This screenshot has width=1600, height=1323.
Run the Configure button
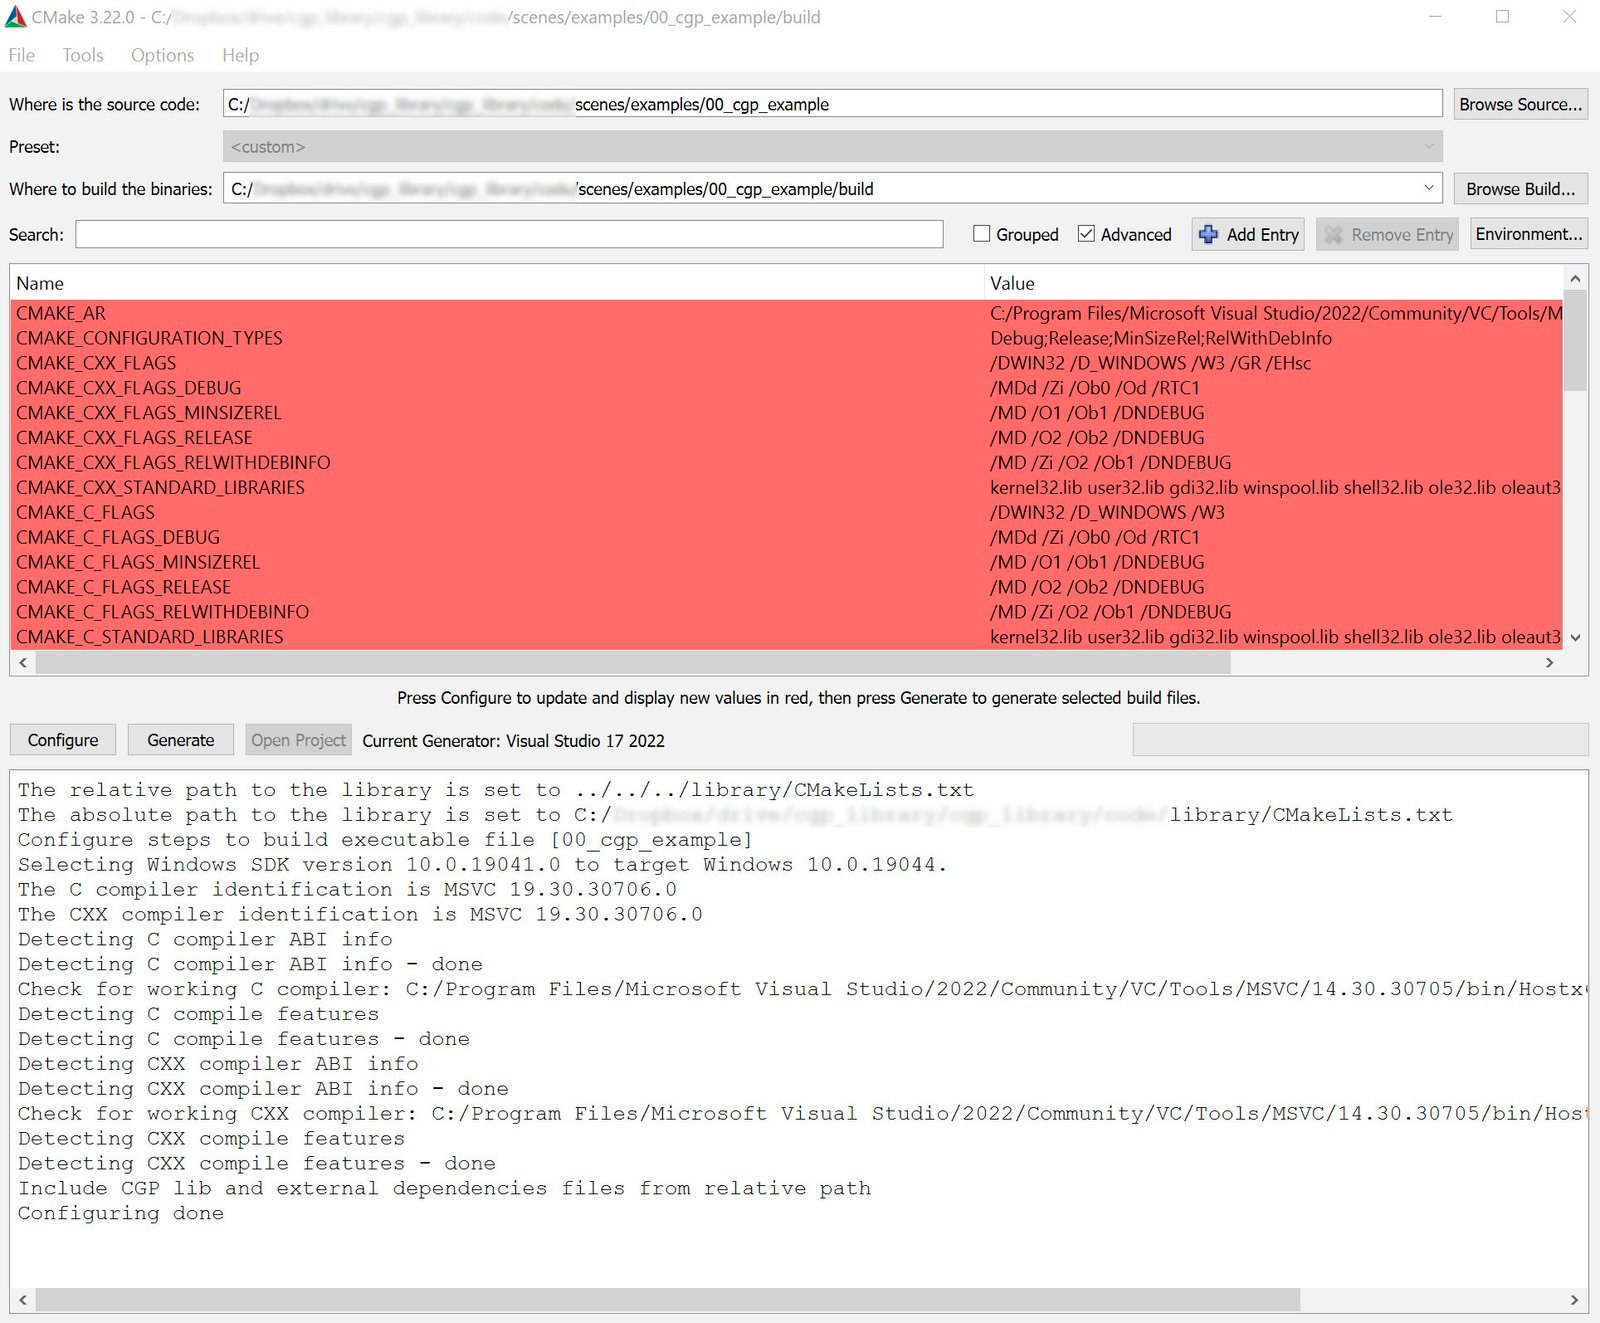[63, 740]
